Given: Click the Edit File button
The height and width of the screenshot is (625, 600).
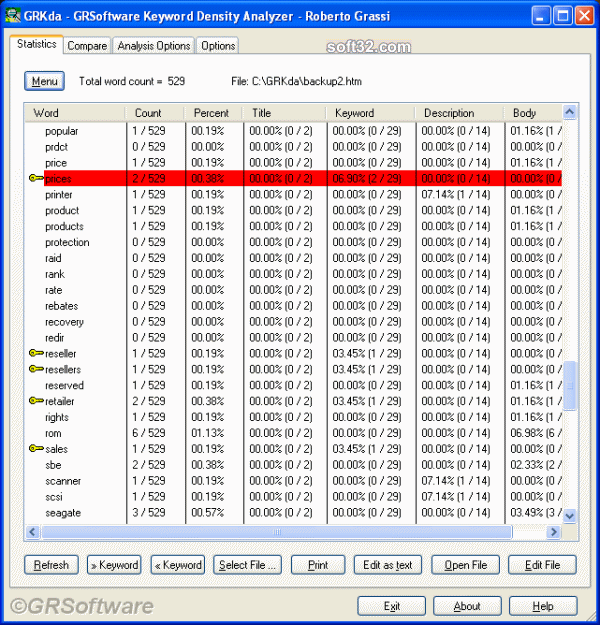Looking at the screenshot, I should click(x=542, y=565).
